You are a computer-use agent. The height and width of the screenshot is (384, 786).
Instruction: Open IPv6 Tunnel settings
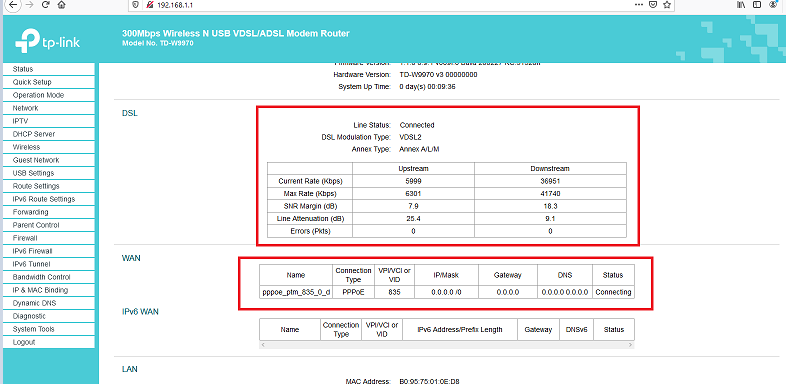(49, 264)
